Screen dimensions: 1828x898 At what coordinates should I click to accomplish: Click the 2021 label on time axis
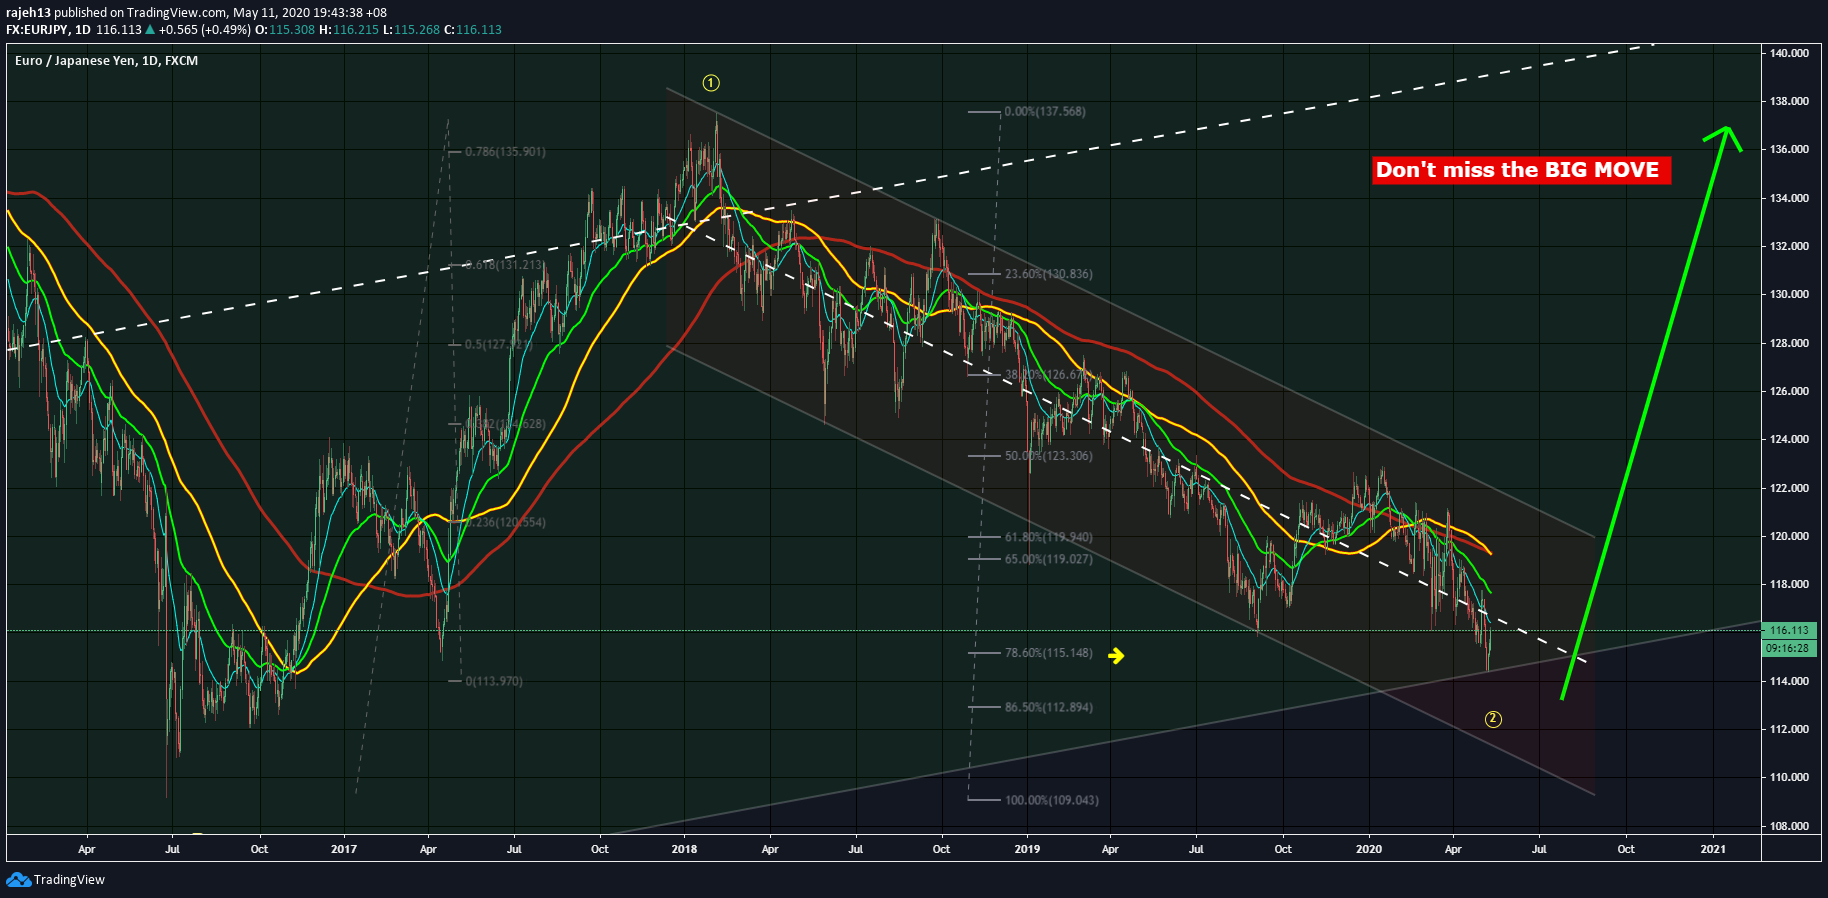coord(1713,849)
